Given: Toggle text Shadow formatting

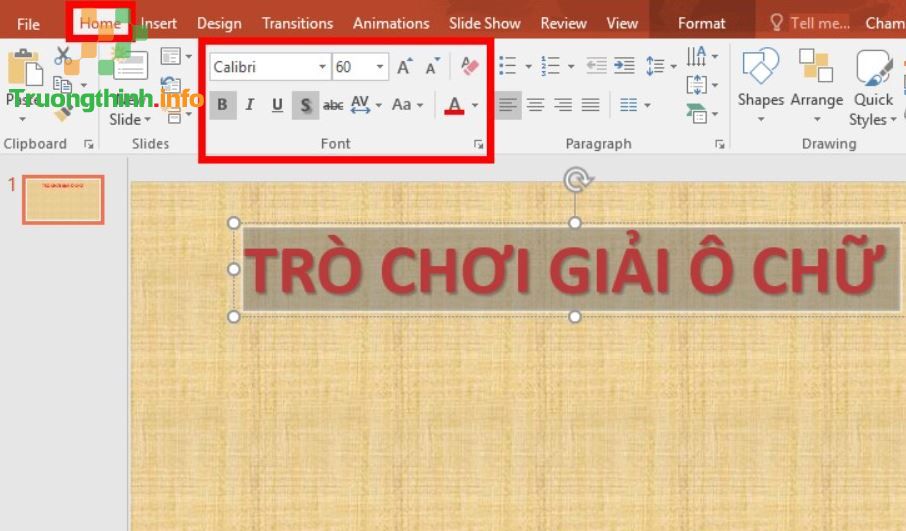Looking at the screenshot, I should (x=306, y=105).
